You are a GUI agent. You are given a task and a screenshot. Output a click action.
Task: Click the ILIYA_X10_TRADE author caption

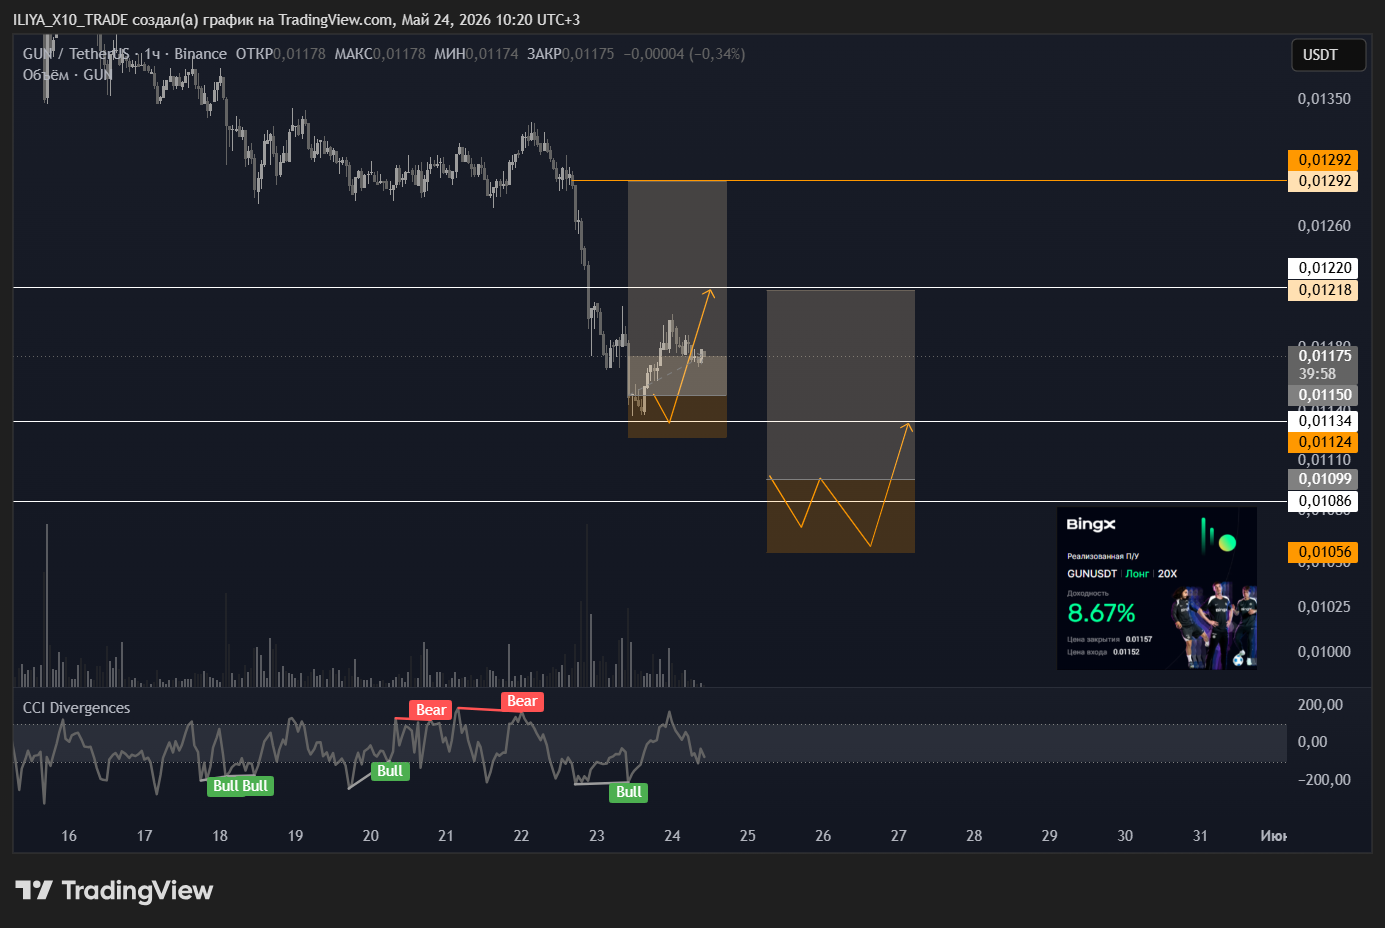(70, 20)
